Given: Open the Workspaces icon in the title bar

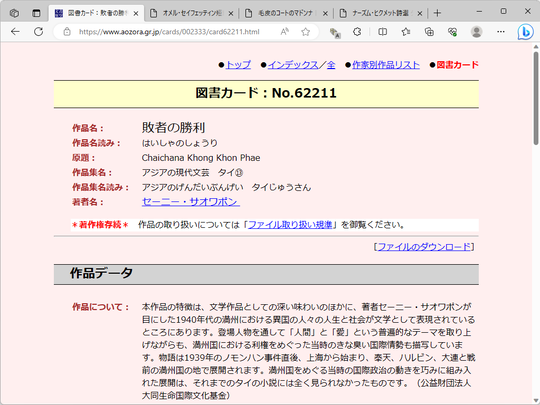Looking at the screenshot, I should pos(14,13).
